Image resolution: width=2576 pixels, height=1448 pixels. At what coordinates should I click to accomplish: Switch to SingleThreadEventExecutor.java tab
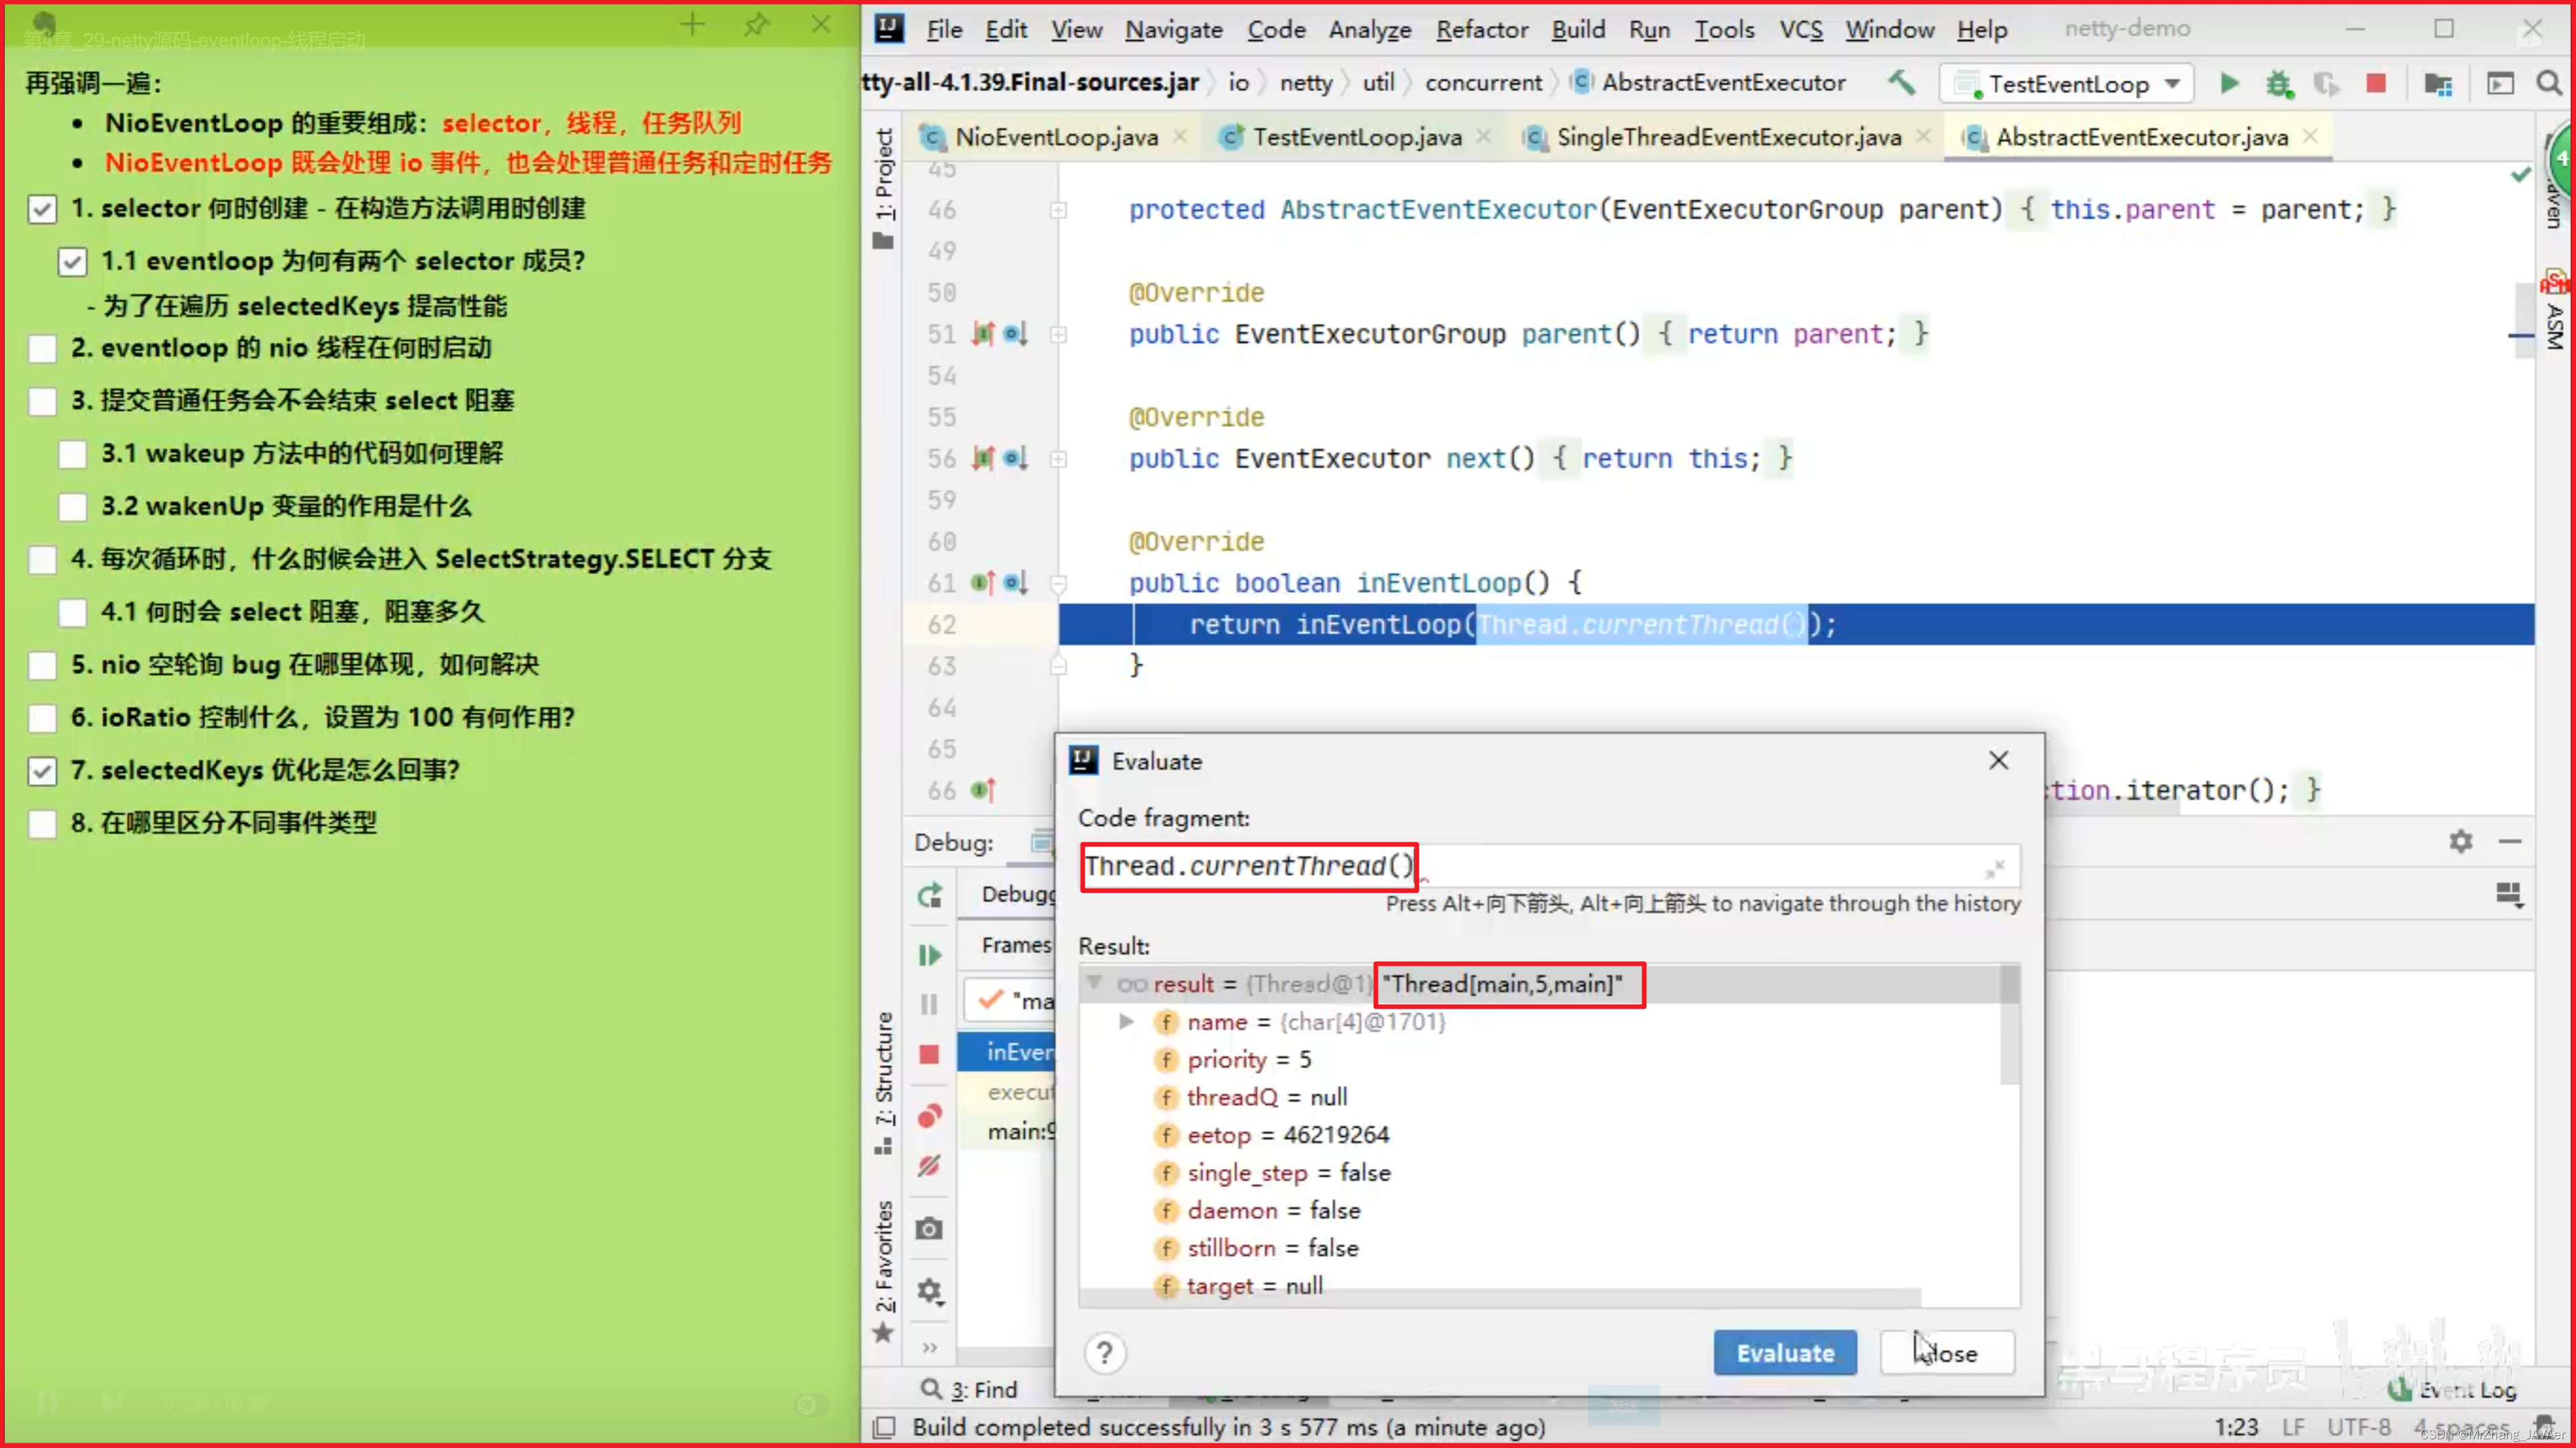coord(1728,137)
